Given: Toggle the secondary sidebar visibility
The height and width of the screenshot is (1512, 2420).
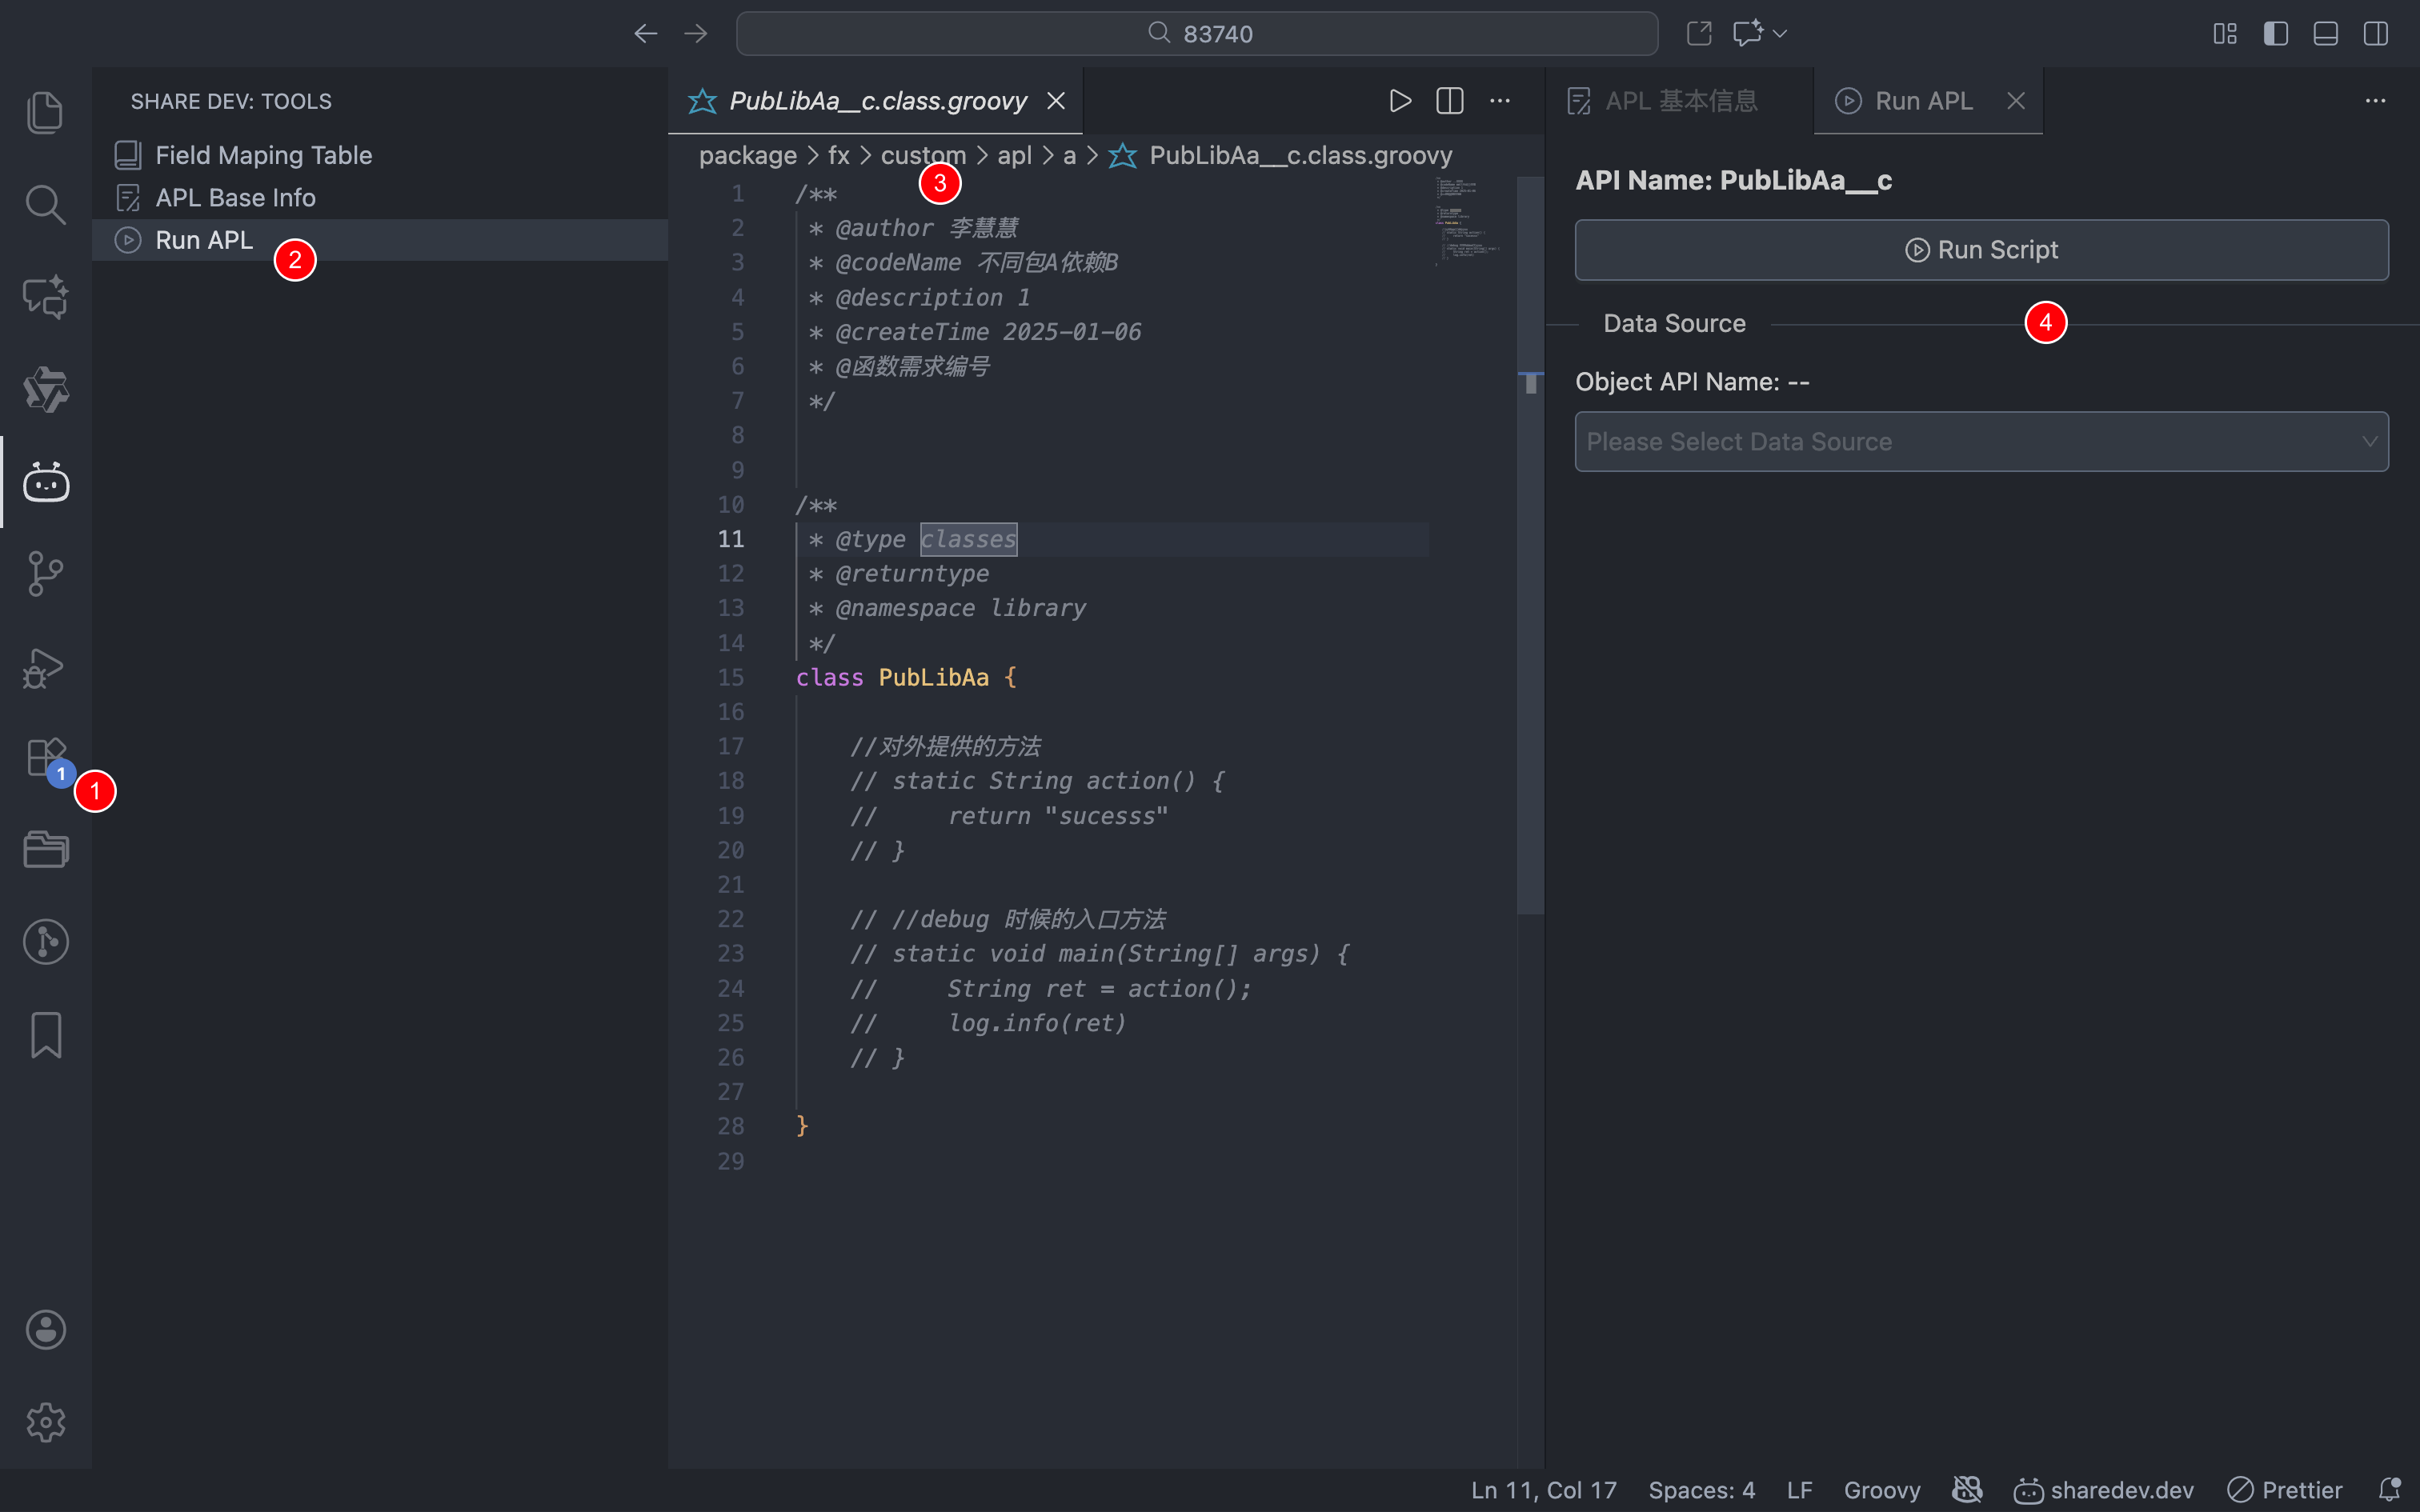Looking at the screenshot, I should (x=2374, y=33).
